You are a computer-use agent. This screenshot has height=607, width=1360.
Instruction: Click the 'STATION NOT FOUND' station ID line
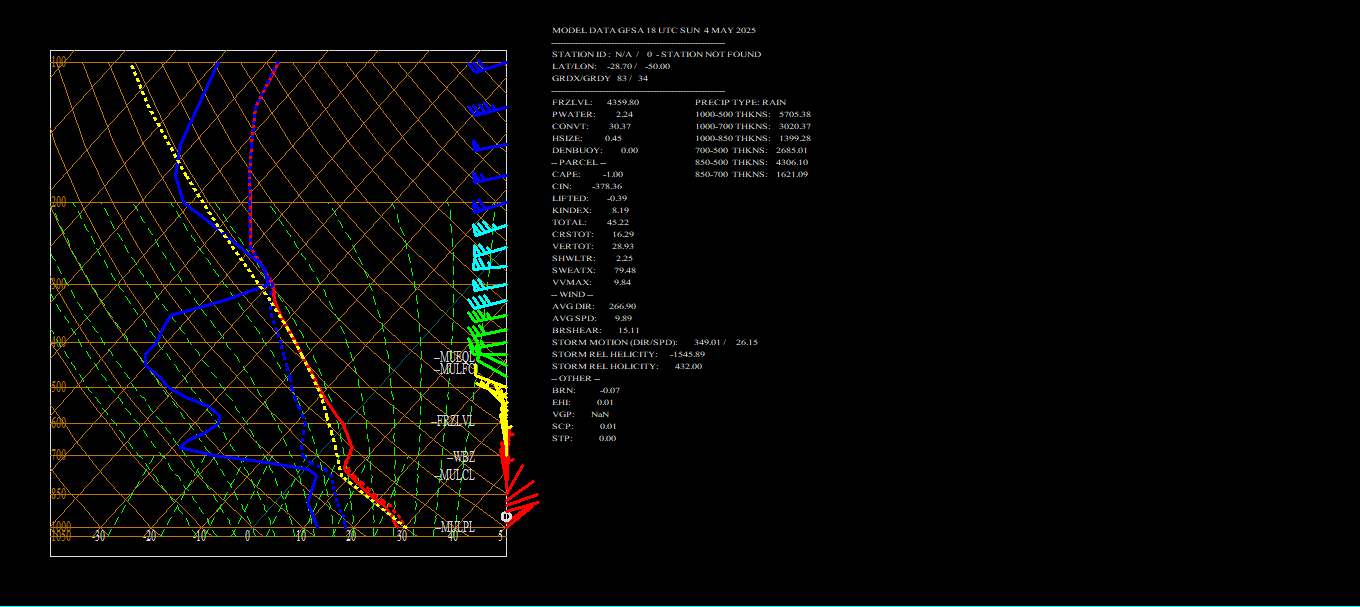point(656,54)
